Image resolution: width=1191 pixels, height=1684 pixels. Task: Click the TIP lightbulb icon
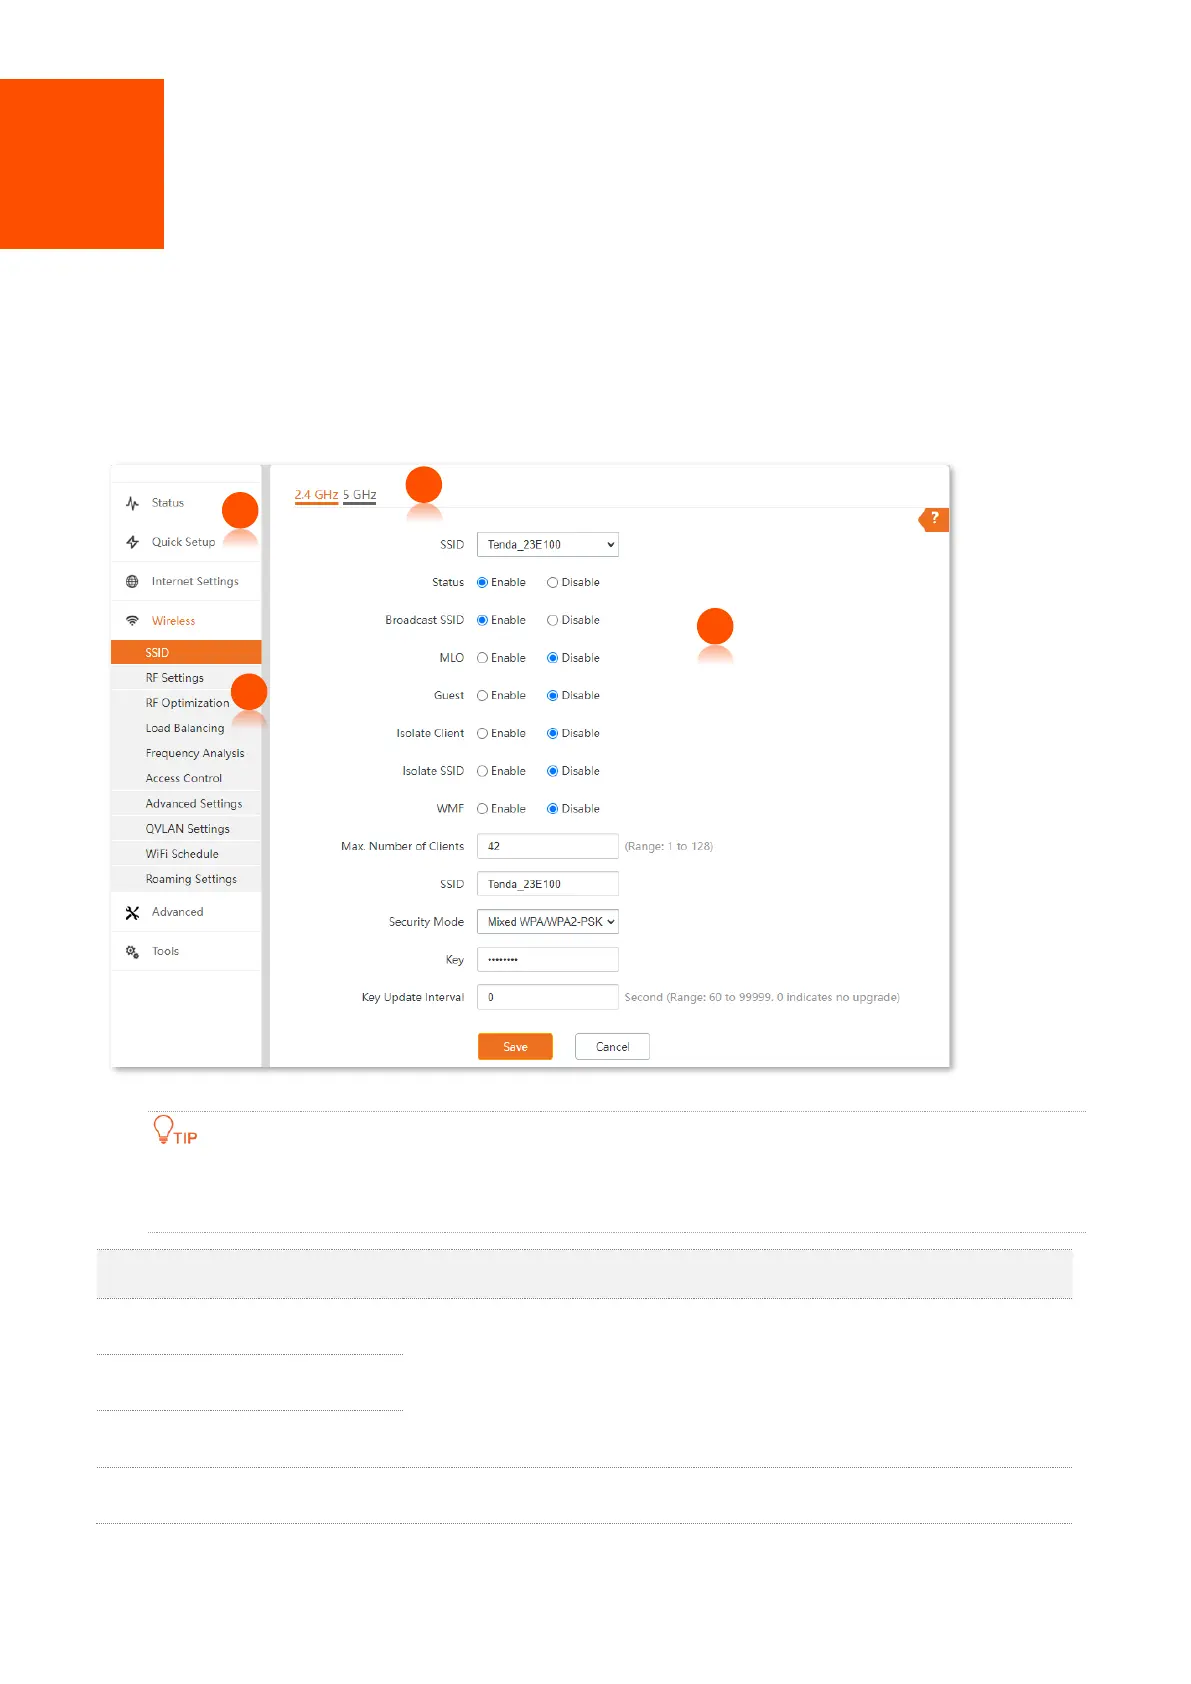click(x=164, y=1129)
